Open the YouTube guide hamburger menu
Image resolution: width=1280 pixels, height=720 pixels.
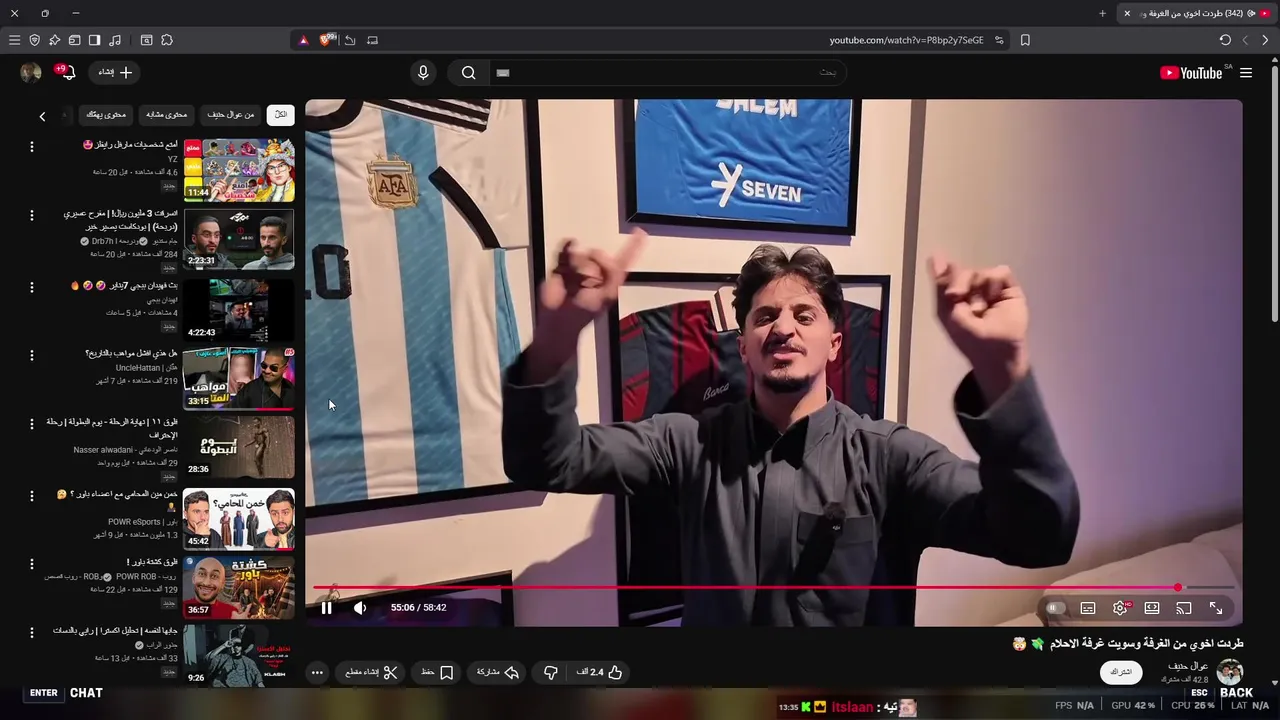coord(1246,72)
